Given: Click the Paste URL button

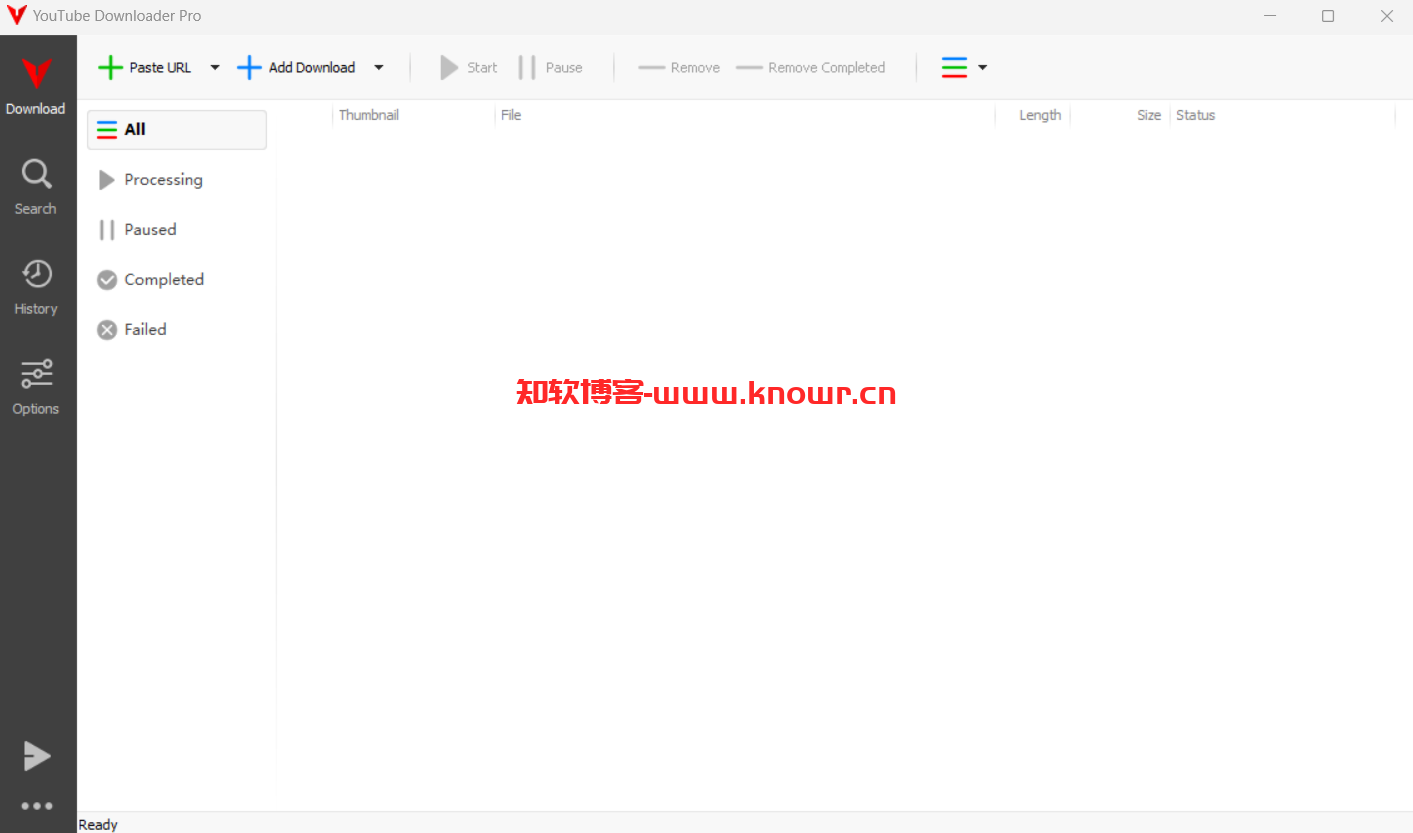Looking at the screenshot, I should coord(145,67).
